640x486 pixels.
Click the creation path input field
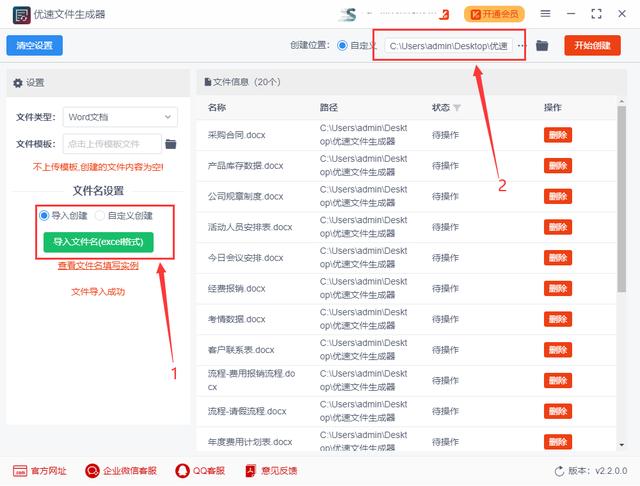[448, 46]
